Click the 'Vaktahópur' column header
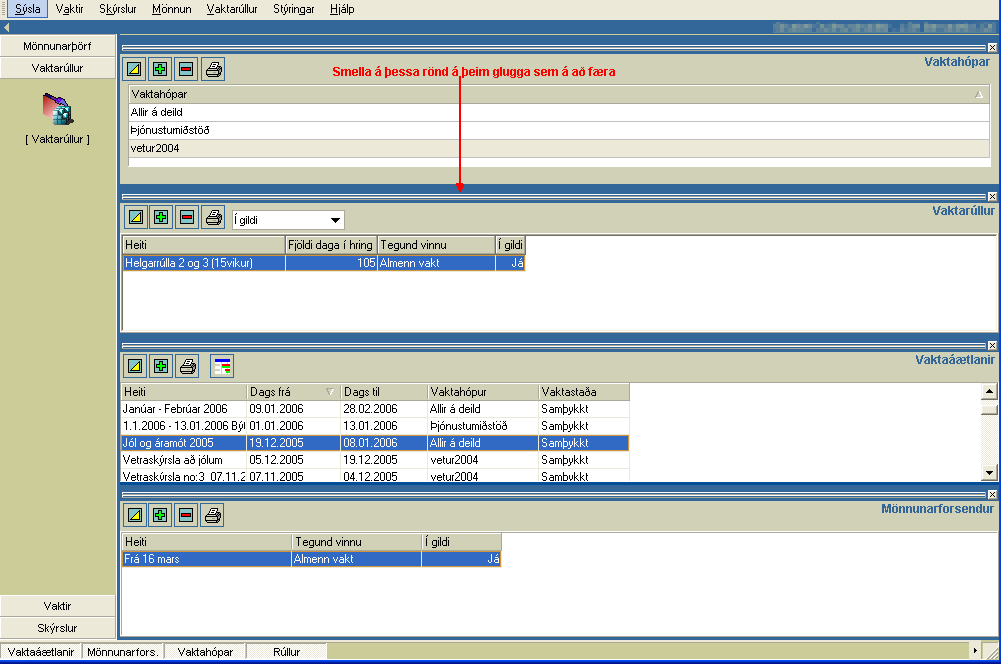 click(x=483, y=391)
